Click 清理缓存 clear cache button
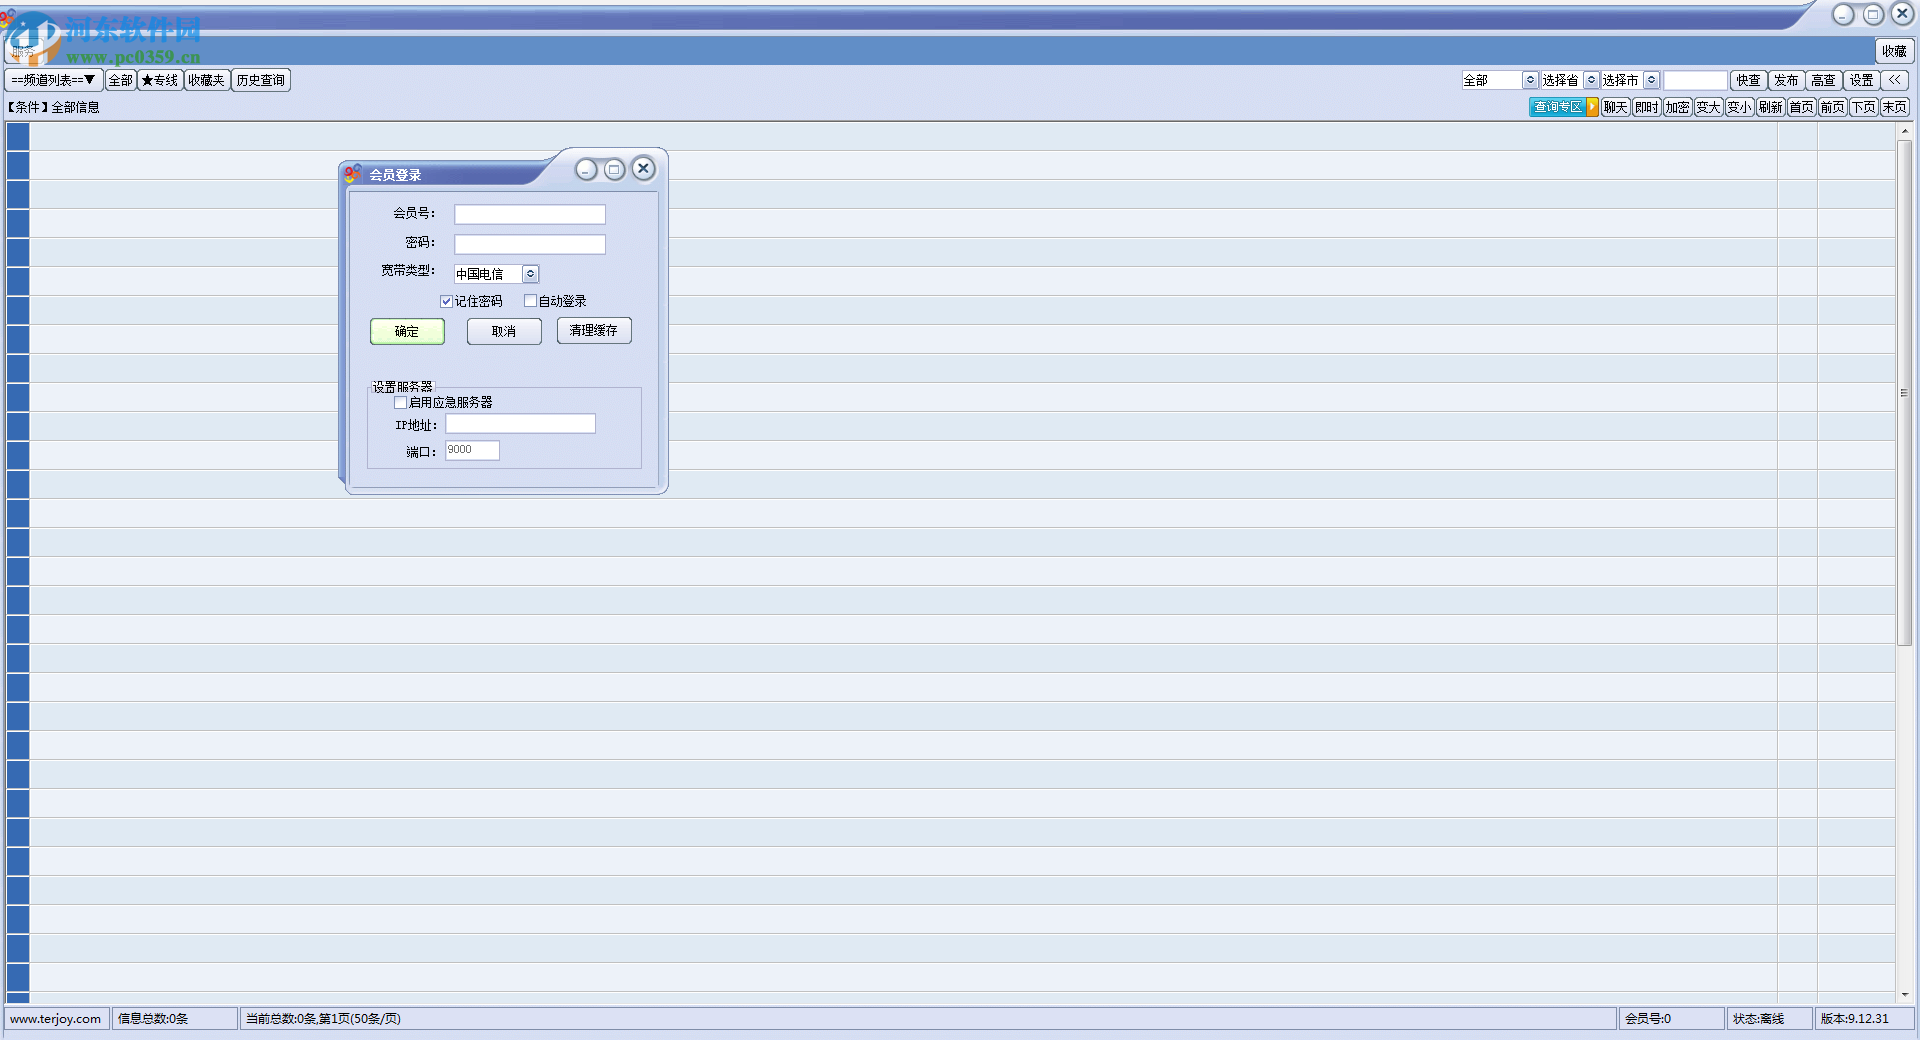The width and height of the screenshot is (1920, 1040). [x=594, y=330]
